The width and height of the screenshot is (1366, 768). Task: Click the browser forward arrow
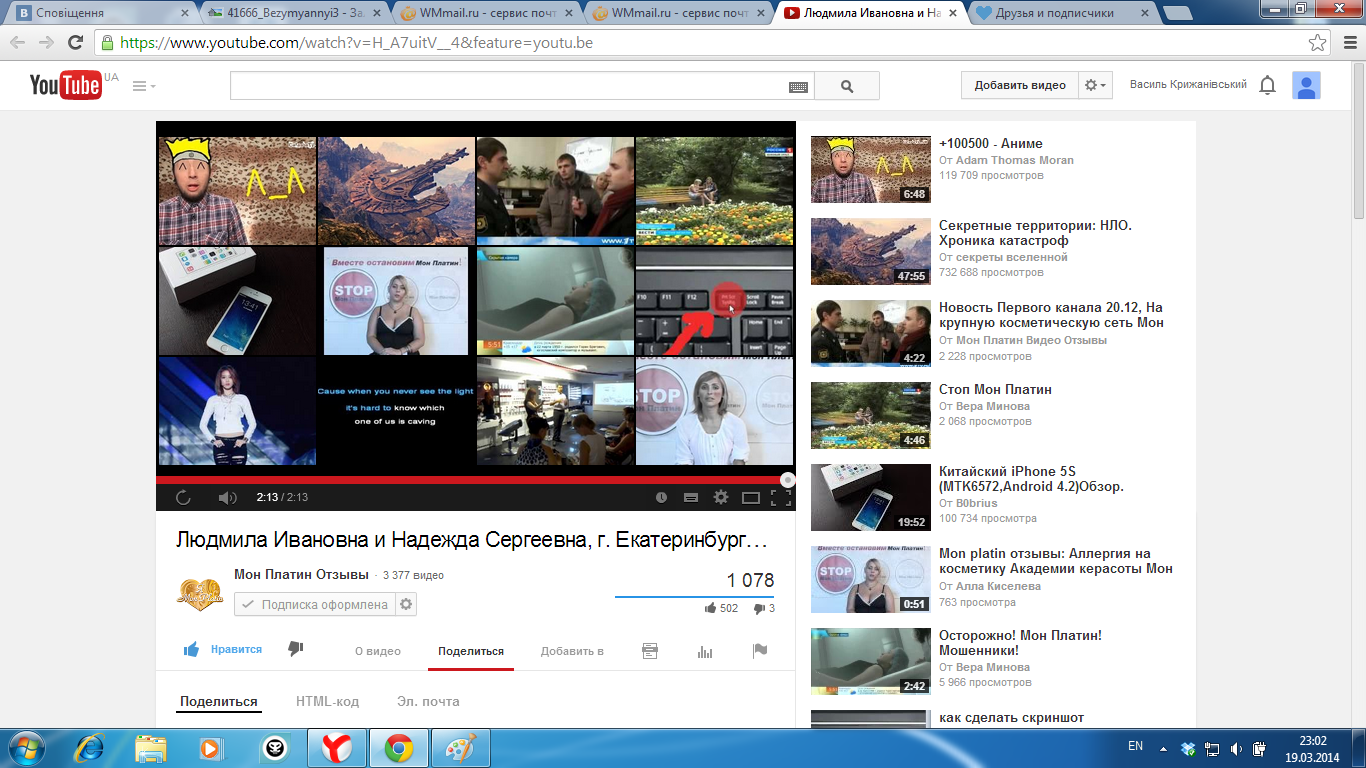[46, 43]
